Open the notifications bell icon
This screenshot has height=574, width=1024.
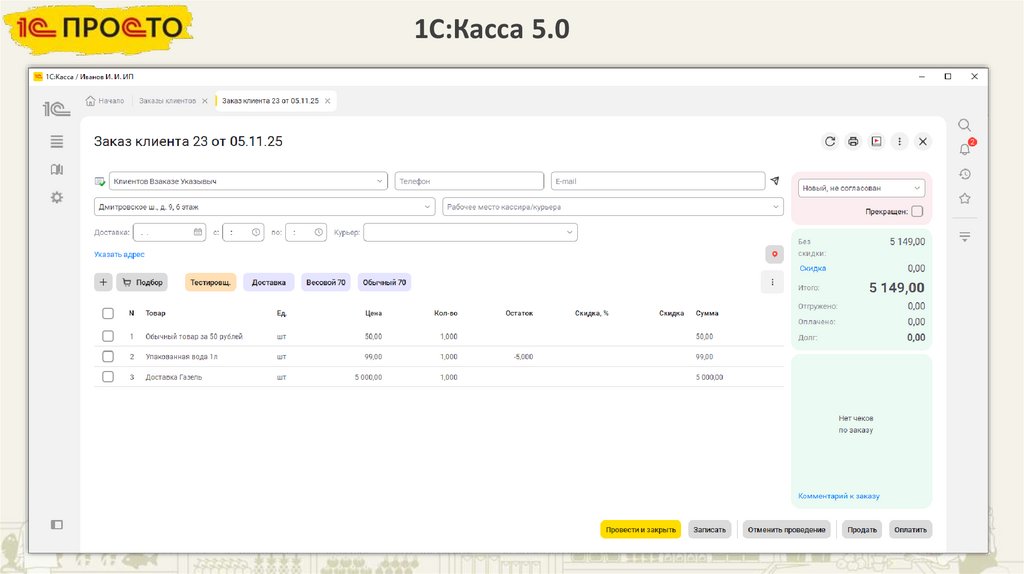(x=965, y=149)
